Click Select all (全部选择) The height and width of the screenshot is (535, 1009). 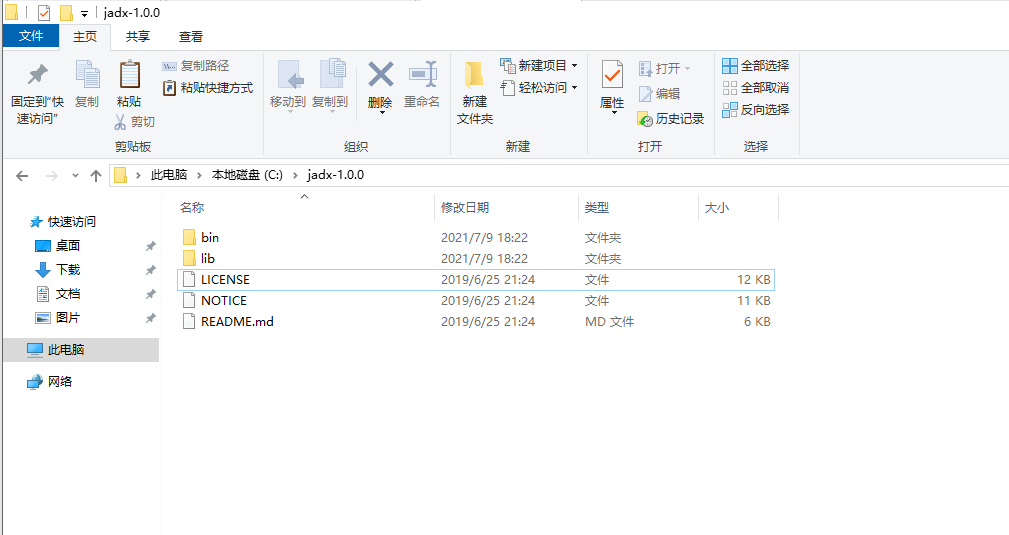[x=755, y=66]
